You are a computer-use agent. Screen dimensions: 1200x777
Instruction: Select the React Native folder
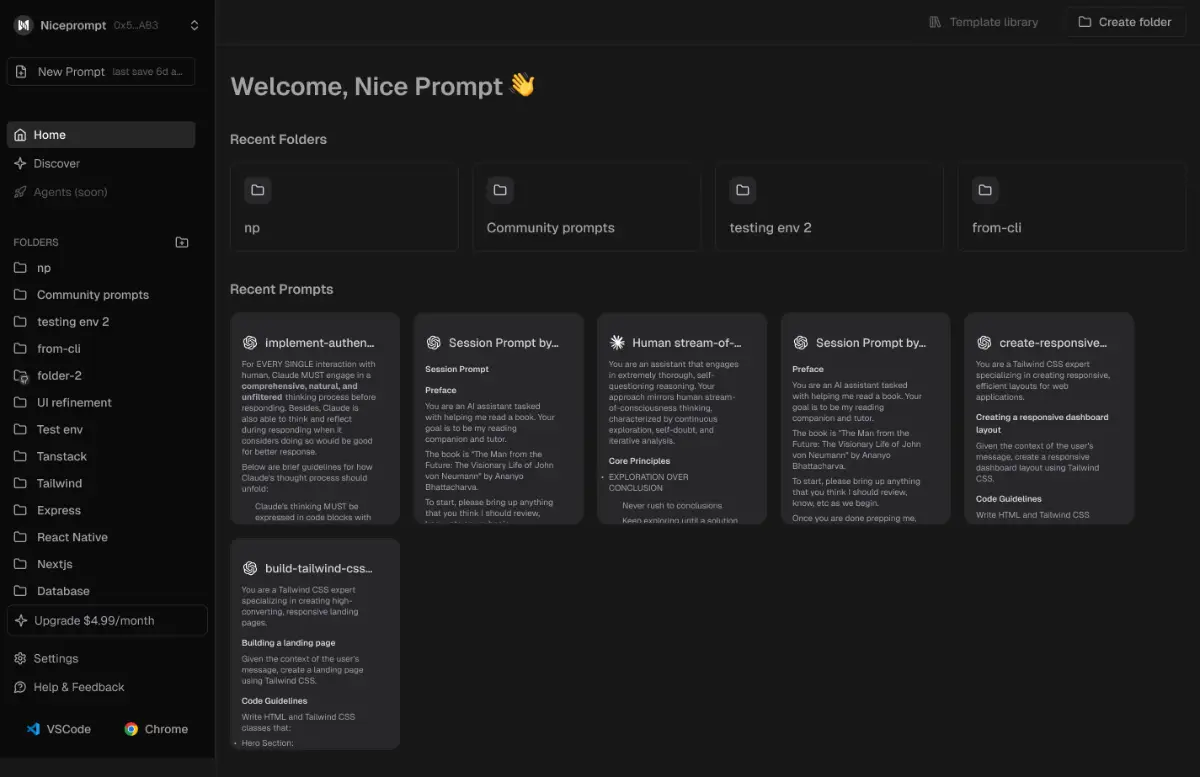[x=72, y=537]
